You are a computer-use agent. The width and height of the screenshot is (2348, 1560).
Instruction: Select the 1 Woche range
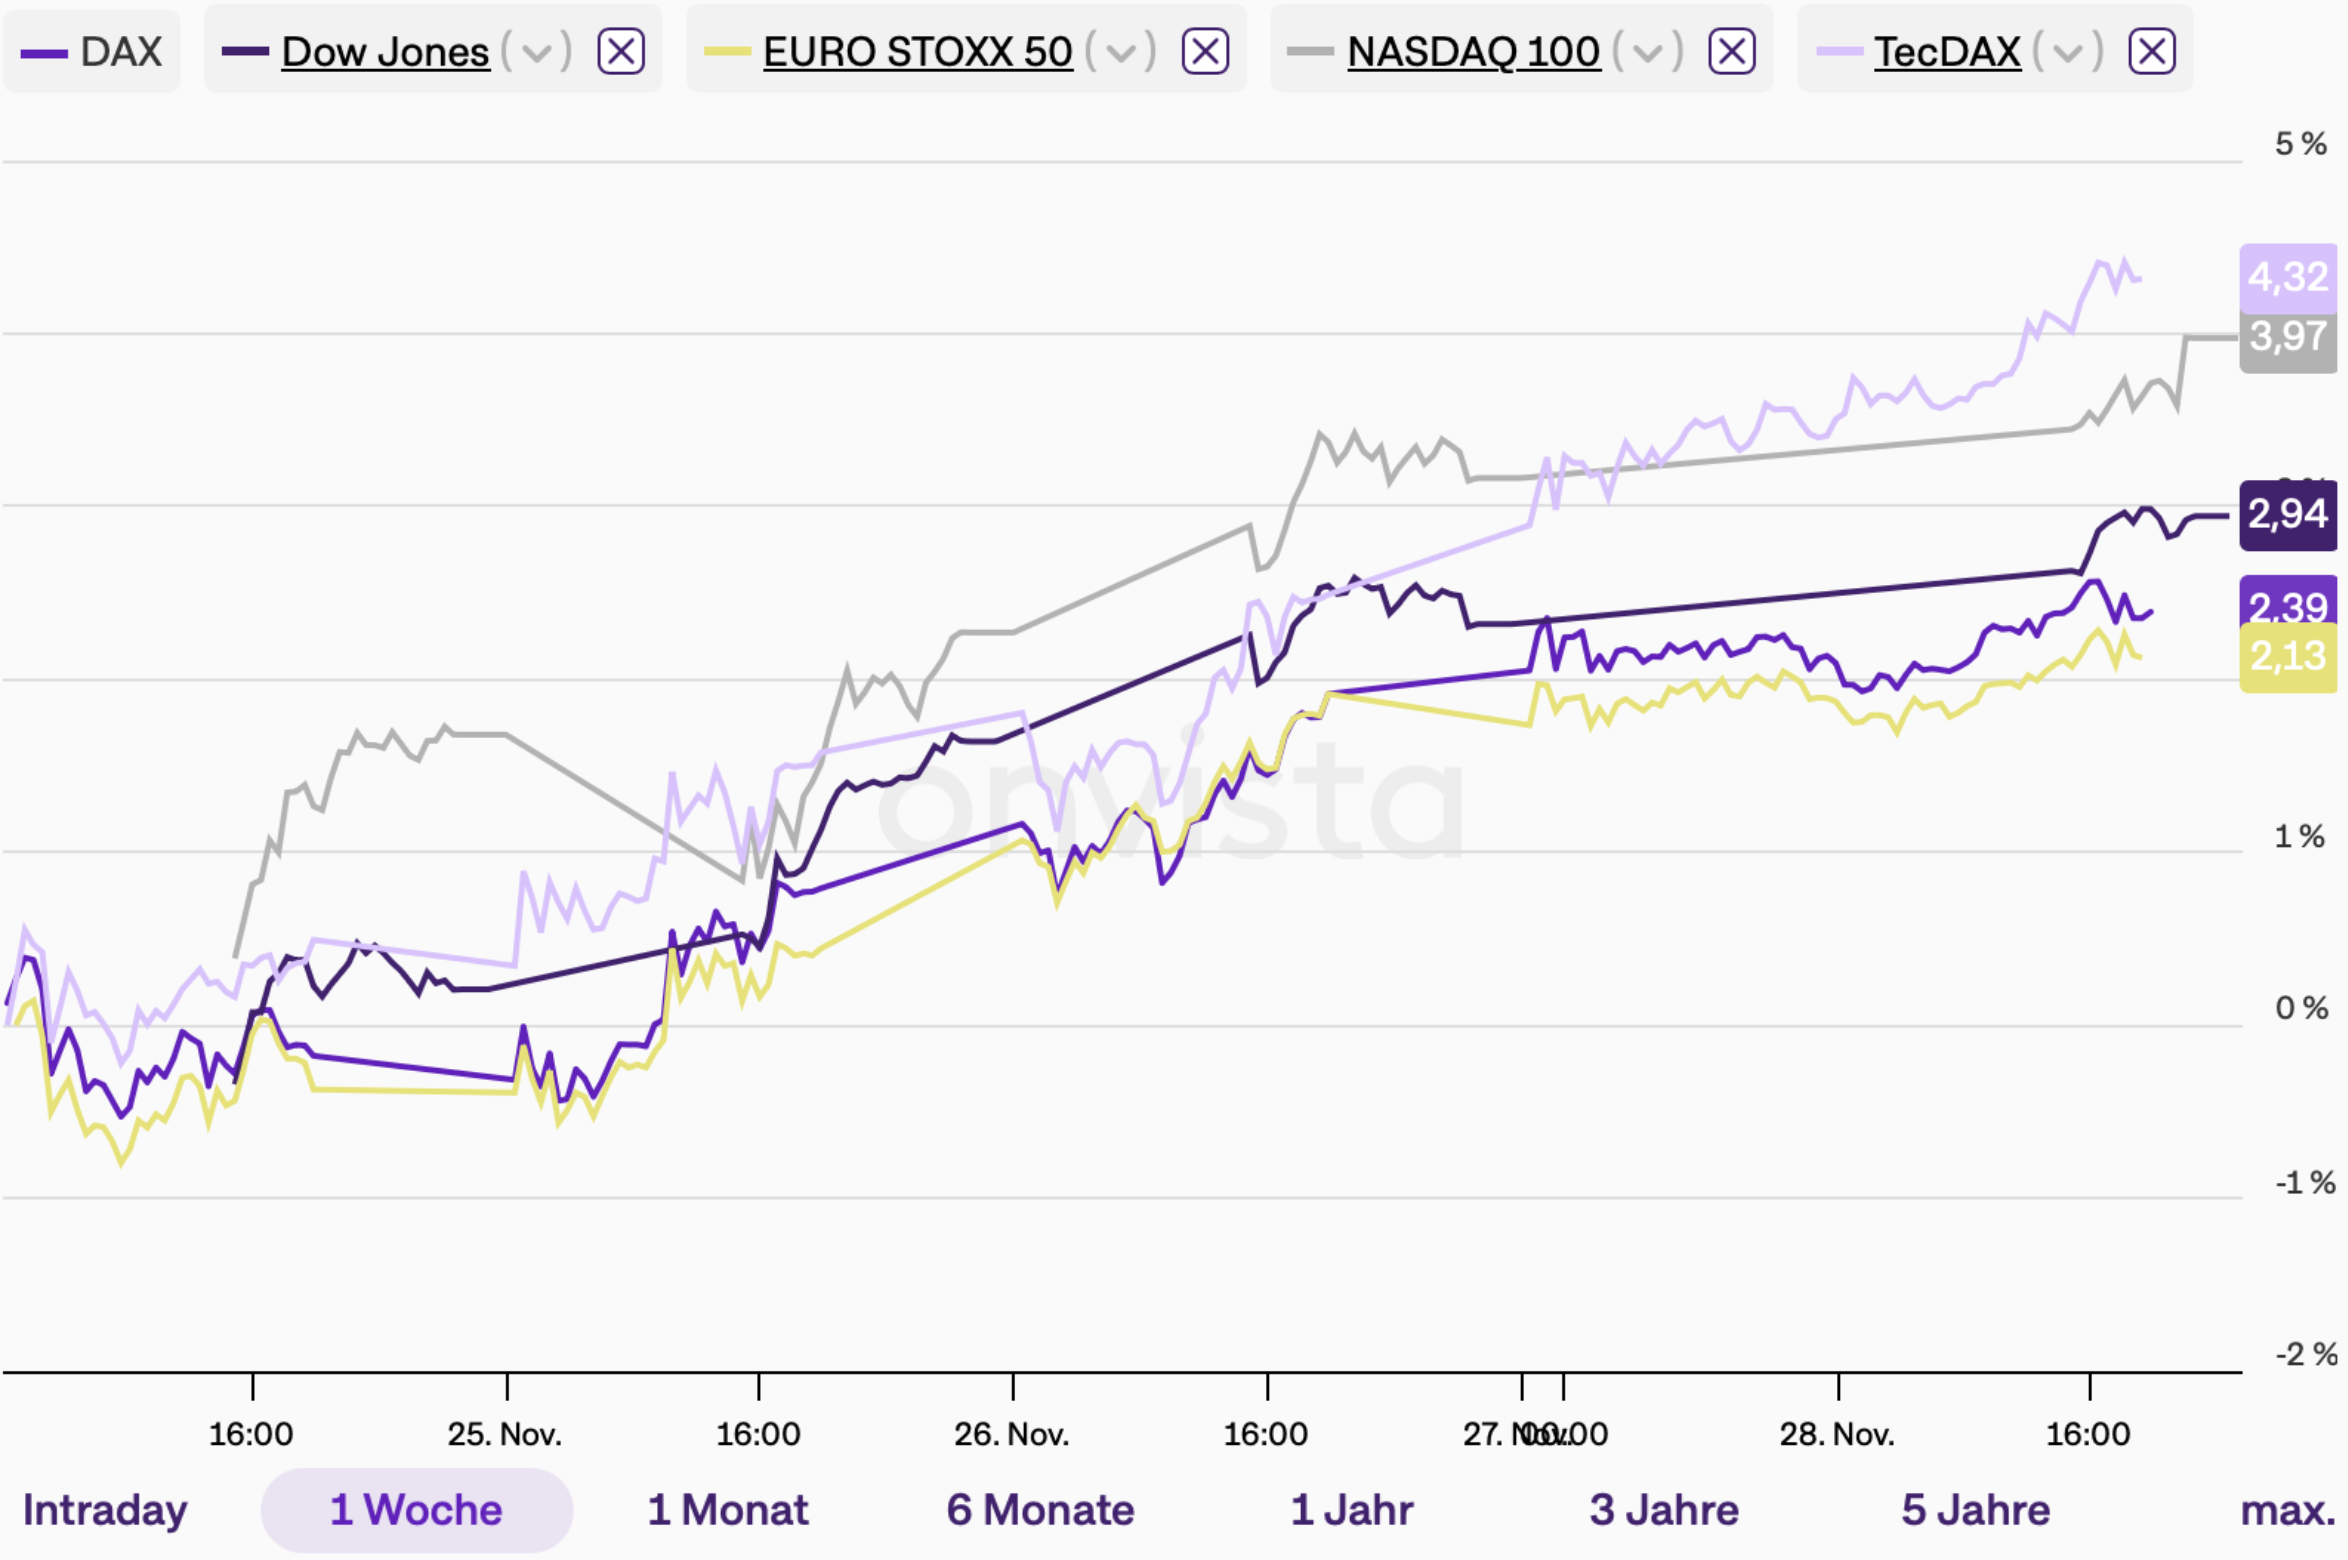click(416, 1510)
